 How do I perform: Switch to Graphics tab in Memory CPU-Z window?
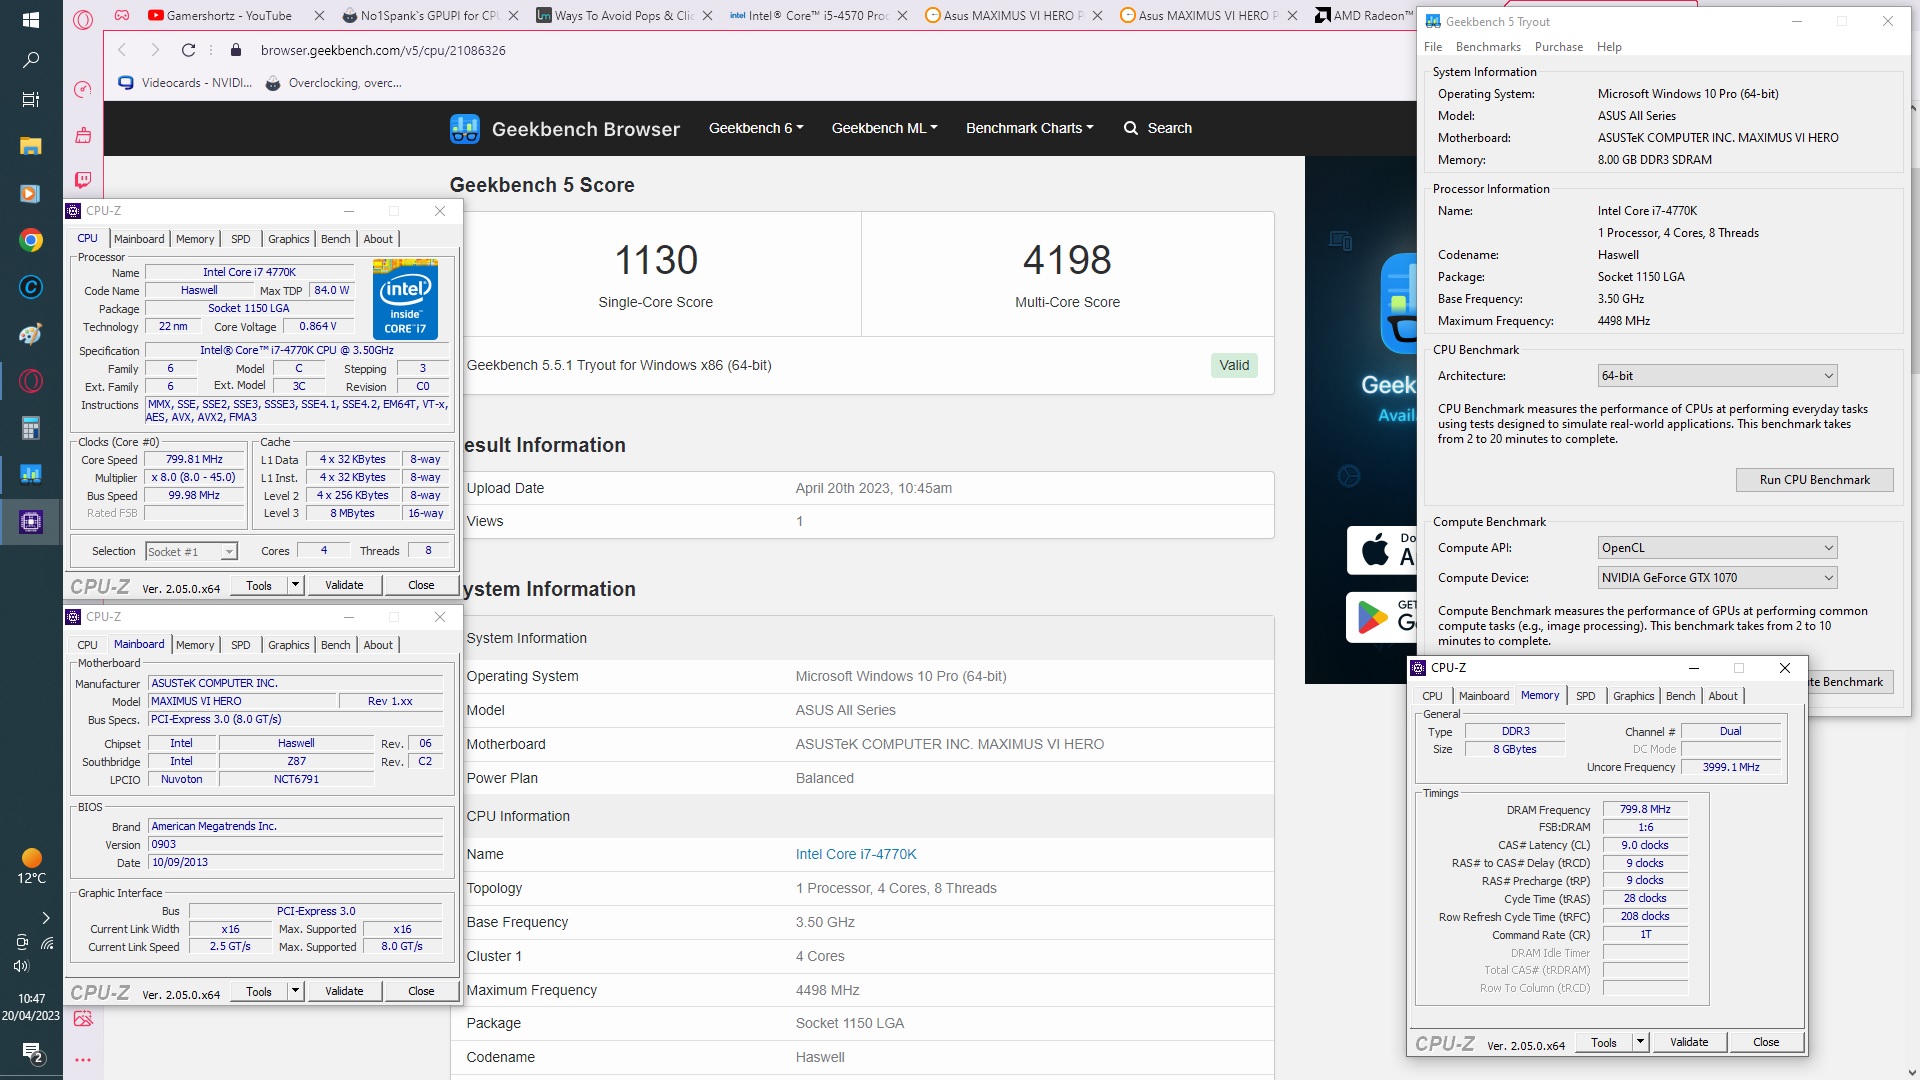[1634, 696]
